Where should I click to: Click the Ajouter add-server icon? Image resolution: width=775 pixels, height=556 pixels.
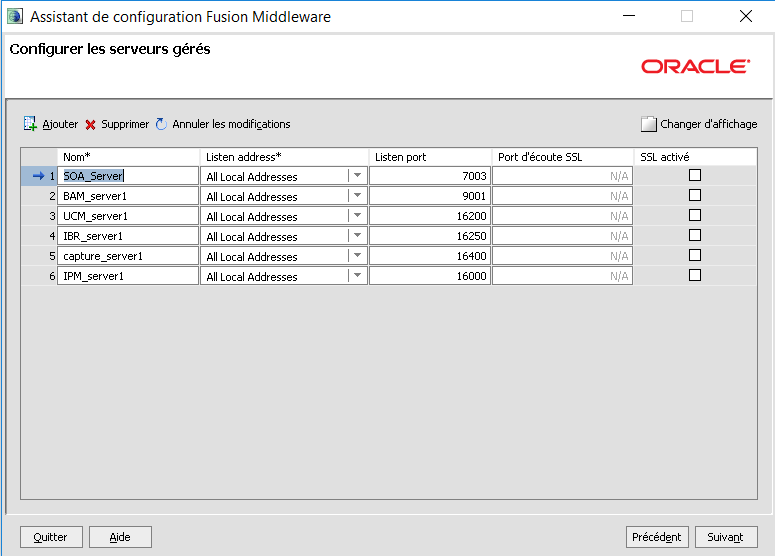(30, 125)
